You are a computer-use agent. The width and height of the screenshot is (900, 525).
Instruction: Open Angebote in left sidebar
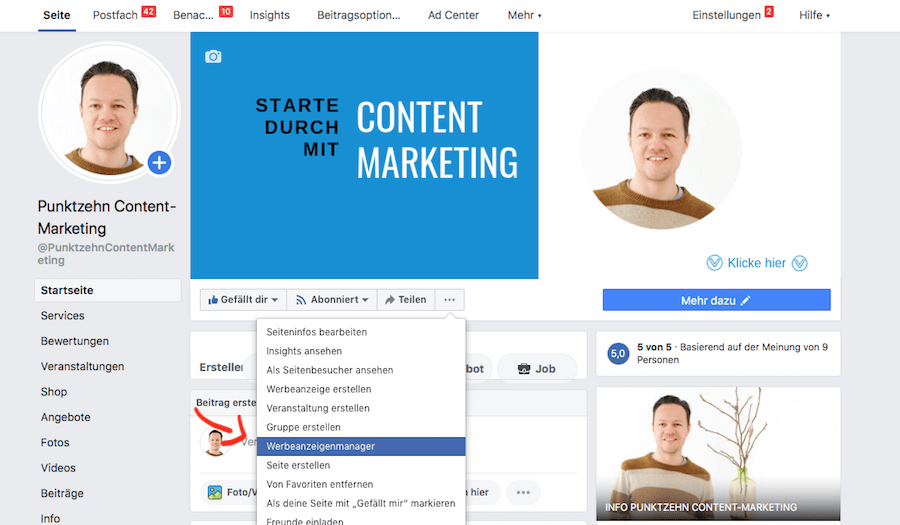tap(65, 417)
